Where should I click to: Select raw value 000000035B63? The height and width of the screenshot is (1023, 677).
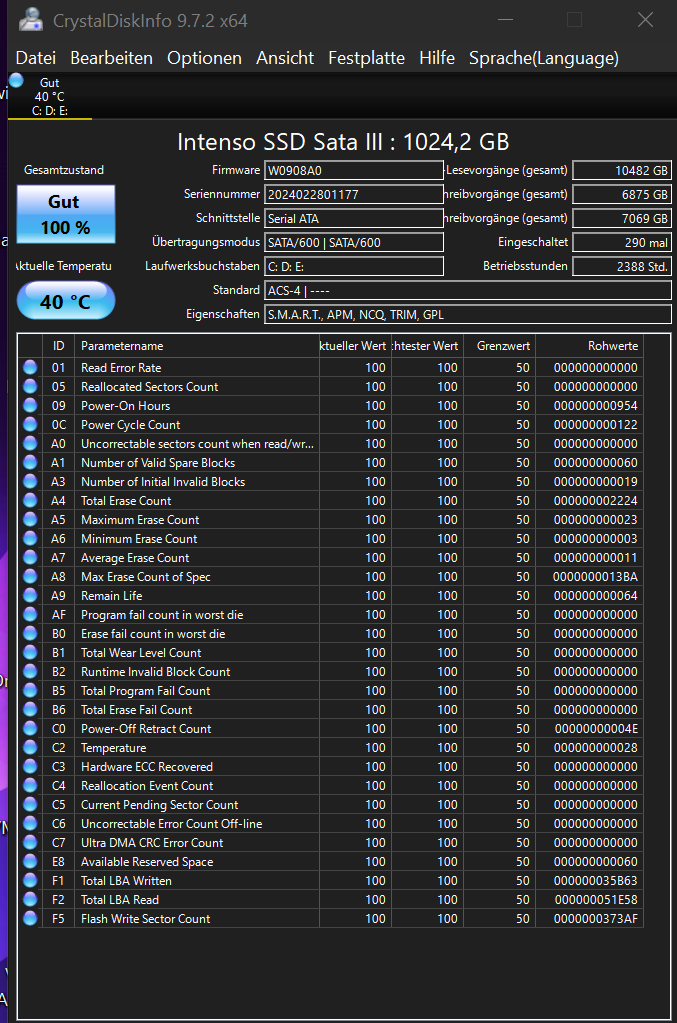point(595,880)
